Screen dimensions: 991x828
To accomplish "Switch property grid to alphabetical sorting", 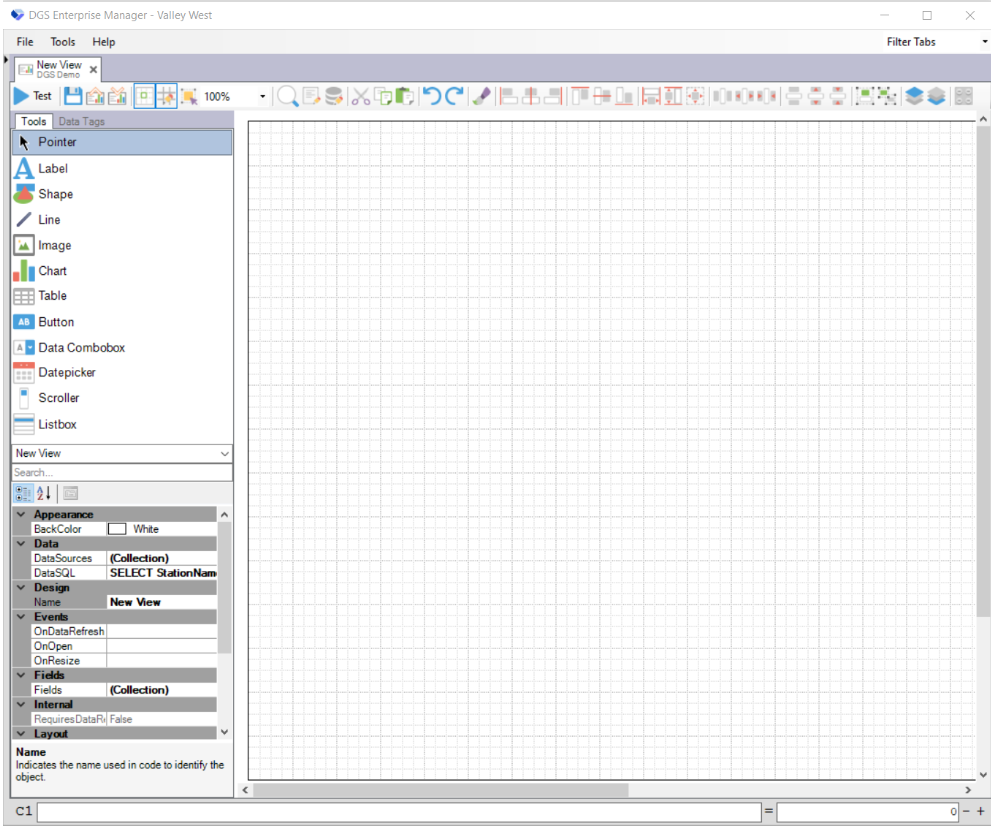I will 41,492.
